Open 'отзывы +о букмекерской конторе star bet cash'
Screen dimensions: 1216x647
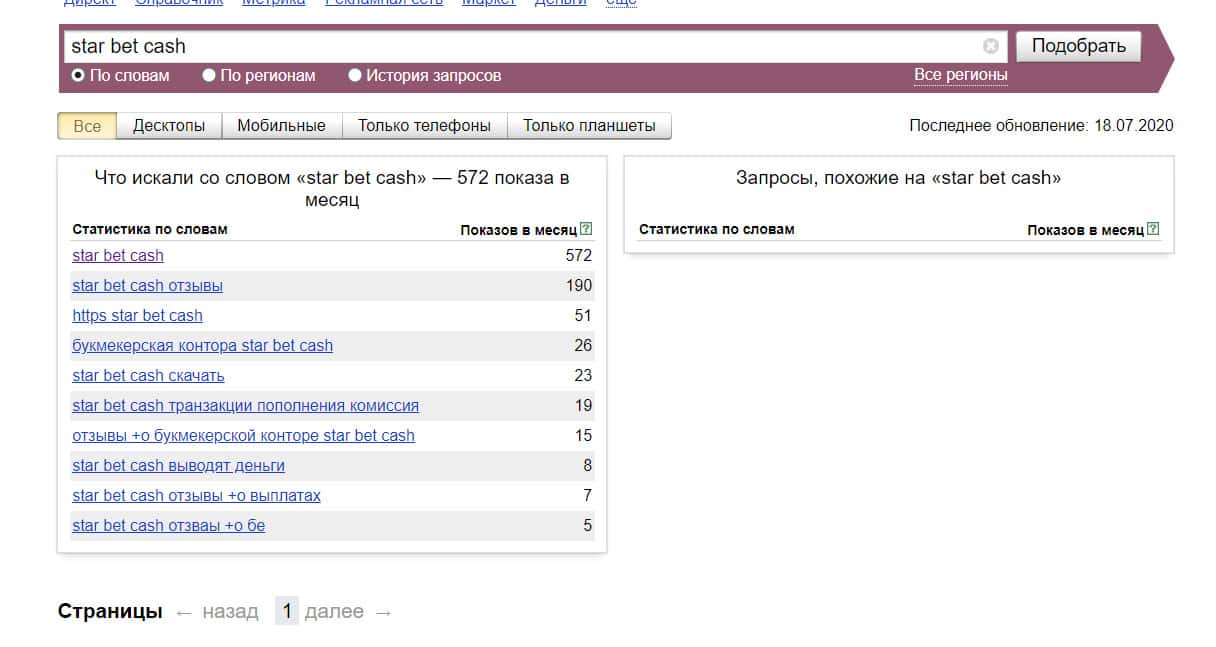(x=243, y=435)
